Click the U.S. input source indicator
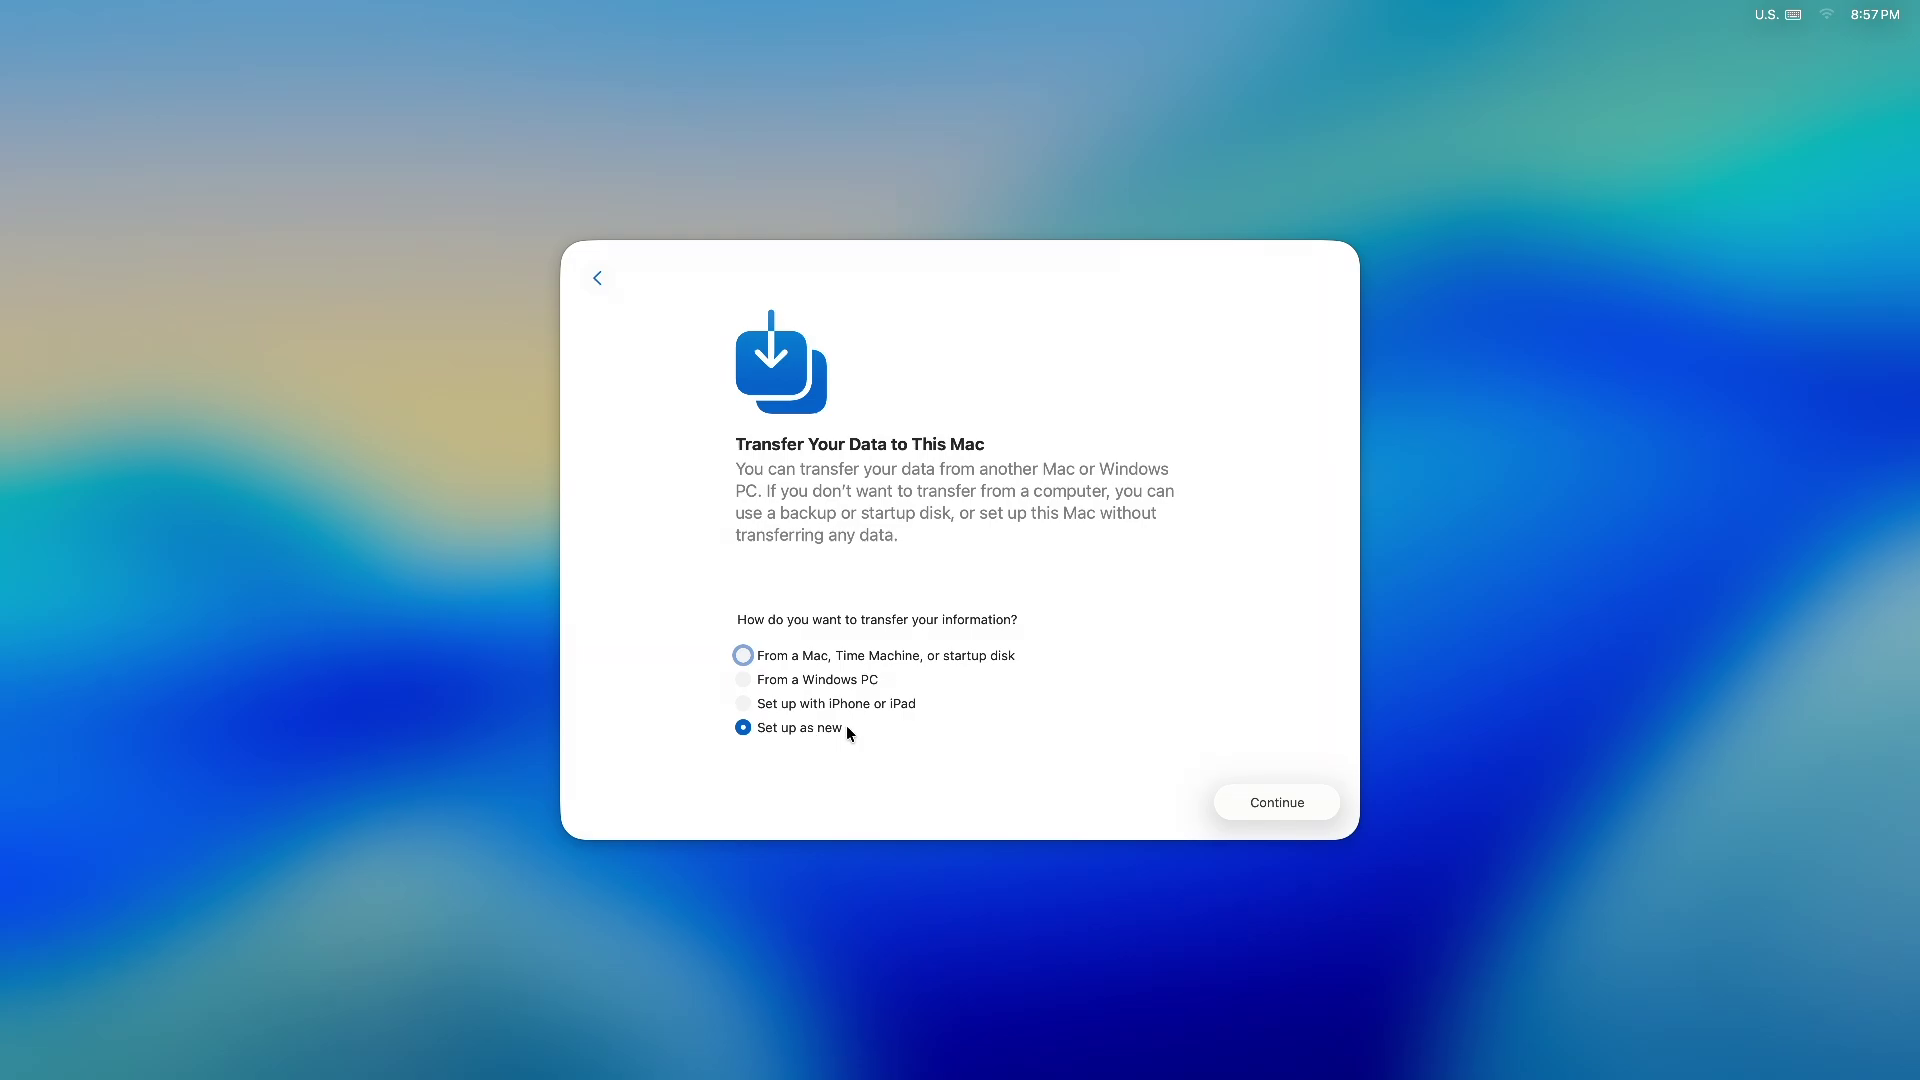Image resolution: width=1920 pixels, height=1080 pixels. [1765, 14]
